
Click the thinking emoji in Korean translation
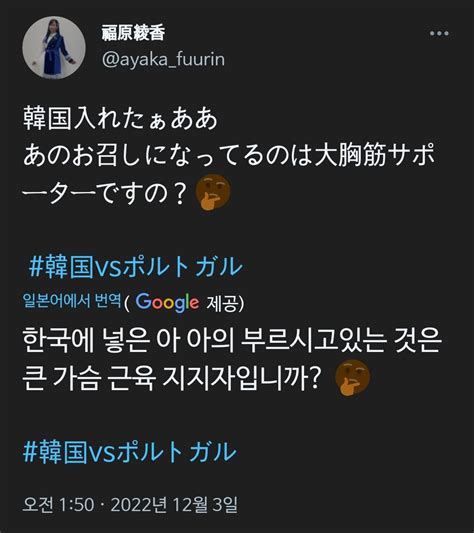353,378
